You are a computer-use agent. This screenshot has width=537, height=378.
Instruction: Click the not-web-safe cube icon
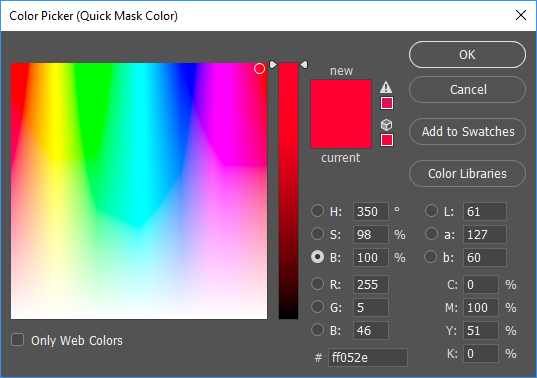coord(386,125)
